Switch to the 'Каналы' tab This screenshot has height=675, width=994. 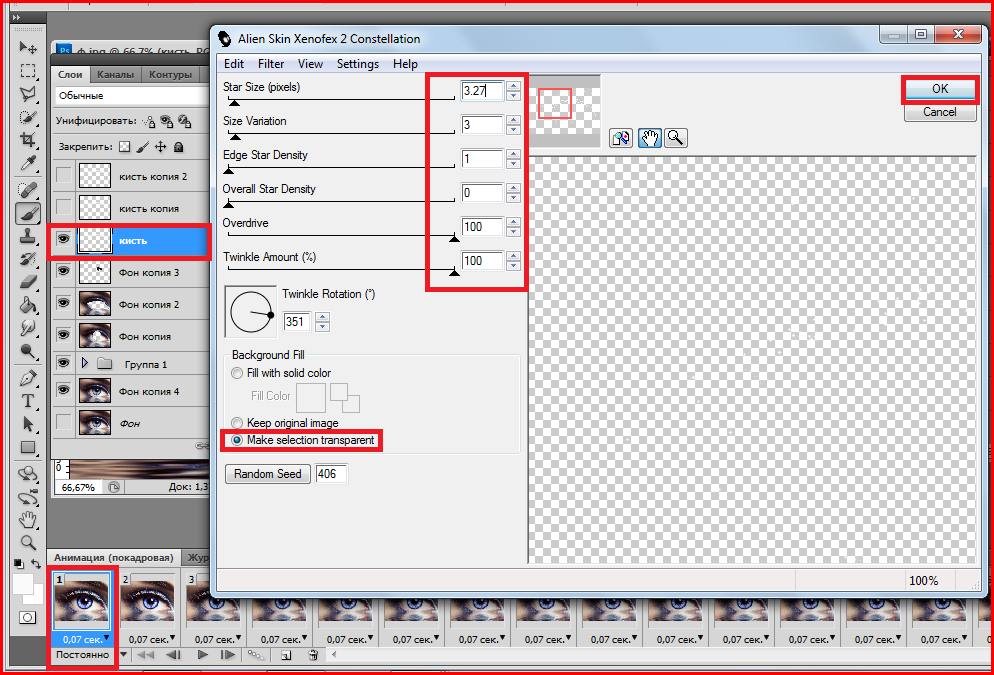[115, 74]
